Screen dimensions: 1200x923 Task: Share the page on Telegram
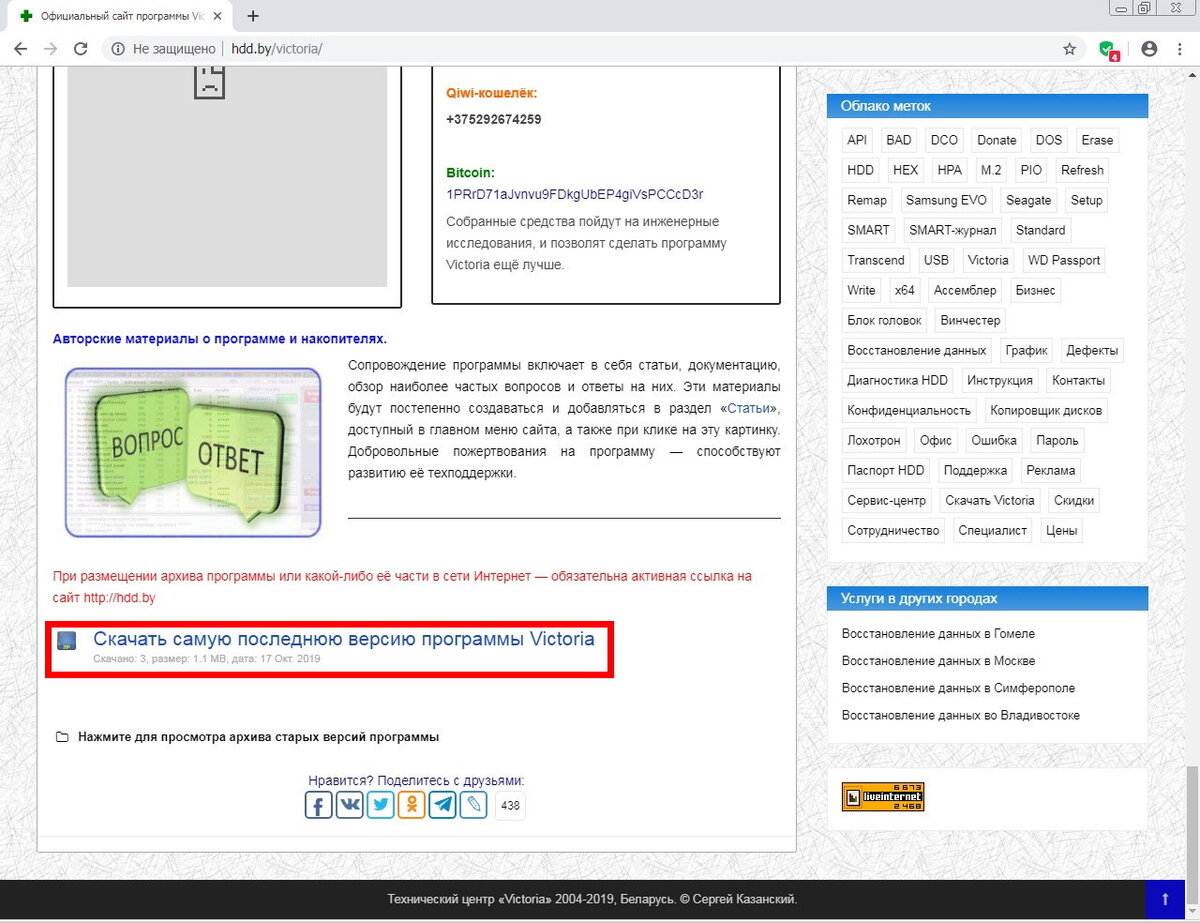click(x=442, y=805)
